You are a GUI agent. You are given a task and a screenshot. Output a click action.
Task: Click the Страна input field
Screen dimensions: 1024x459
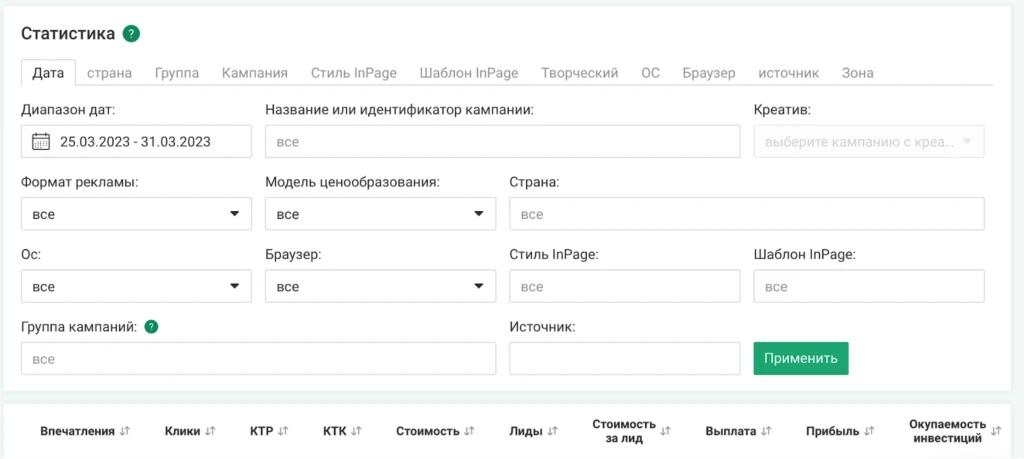(747, 214)
